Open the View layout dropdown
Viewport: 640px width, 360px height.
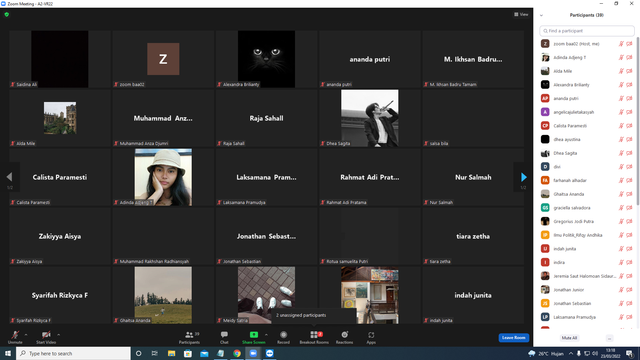pos(521,14)
